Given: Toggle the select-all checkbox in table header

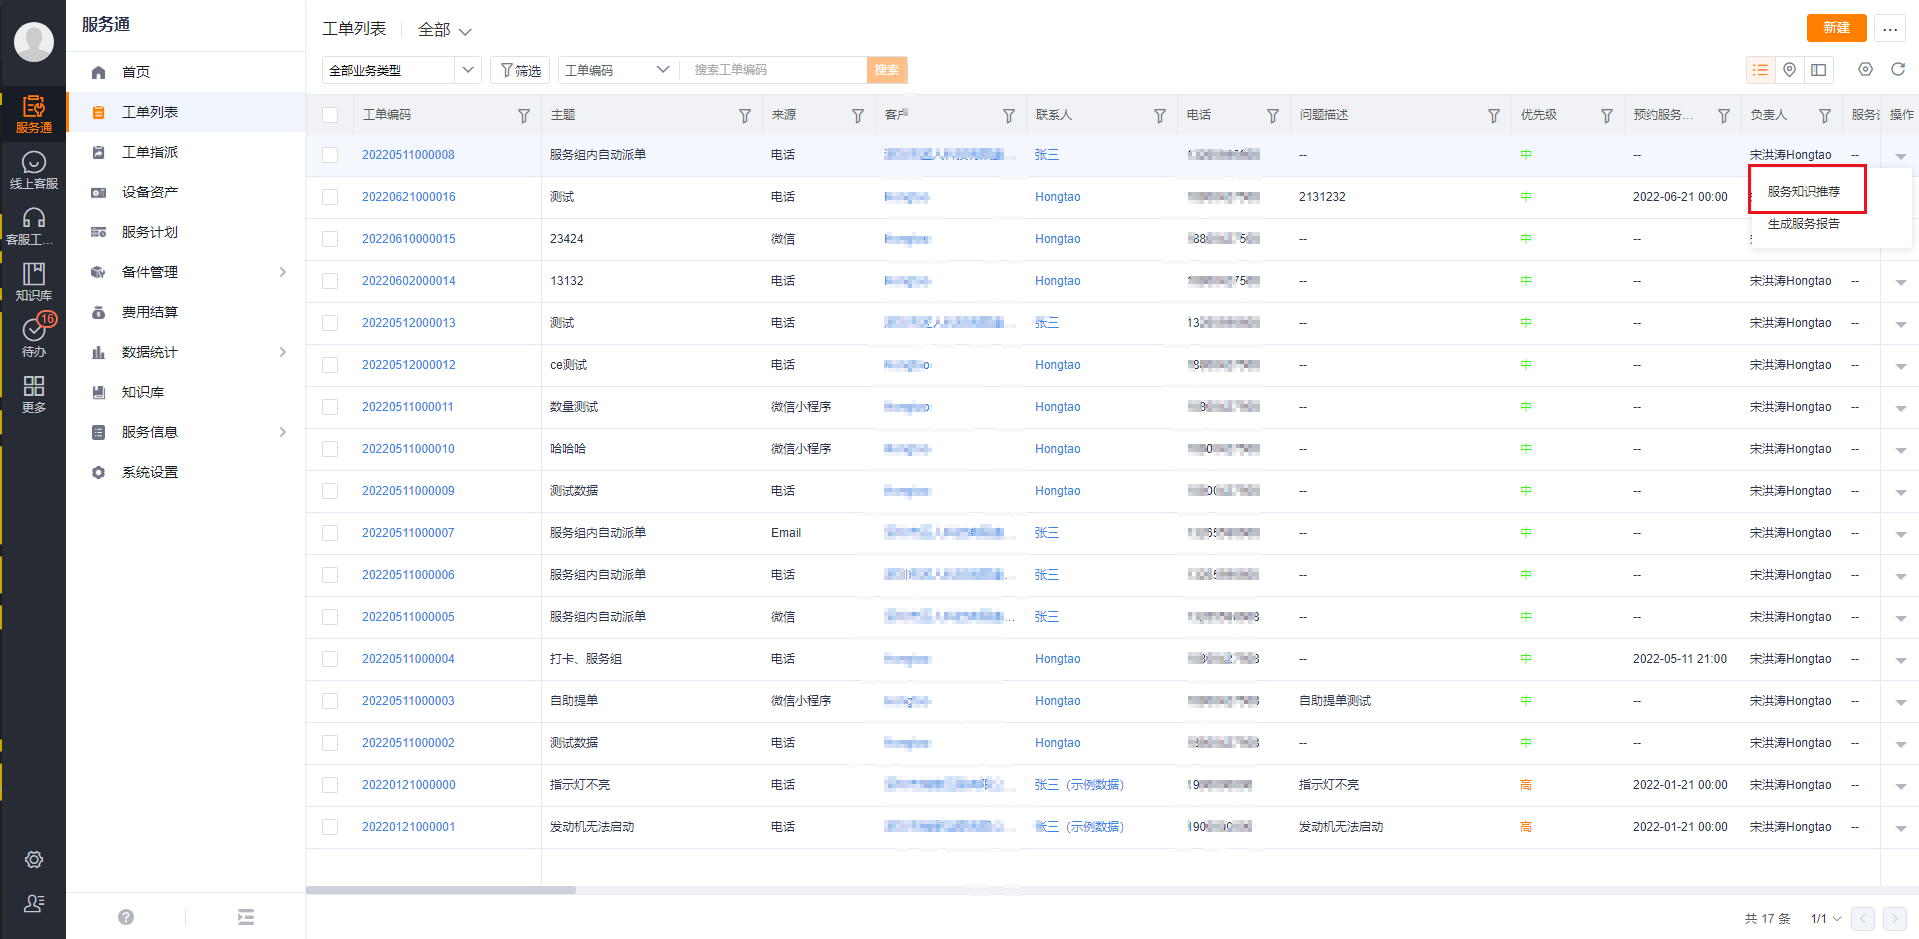Looking at the screenshot, I should click(x=330, y=115).
